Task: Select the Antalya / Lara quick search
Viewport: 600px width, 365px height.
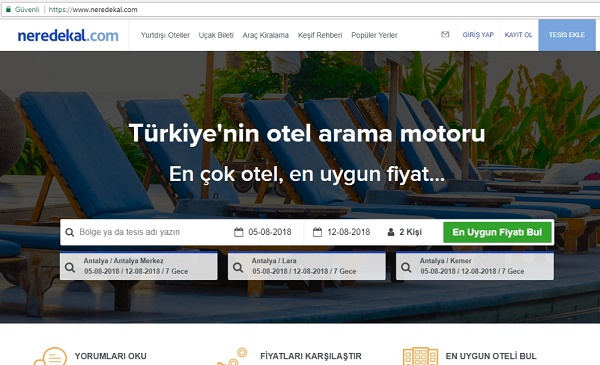Action: coord(307,266)
